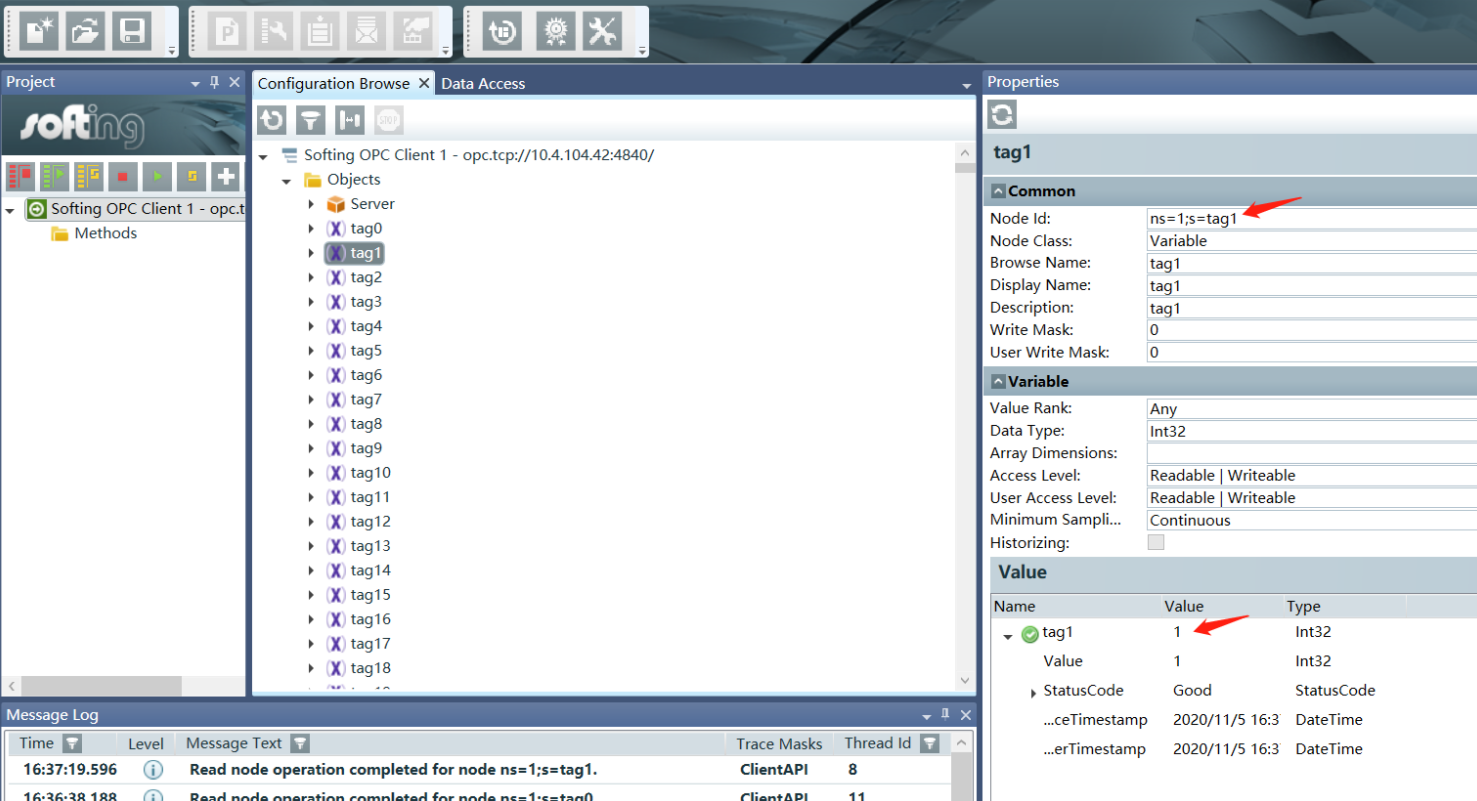Click the Server object cube icon
Screen dimensions: 1477x801
click(x=336, y=204)
